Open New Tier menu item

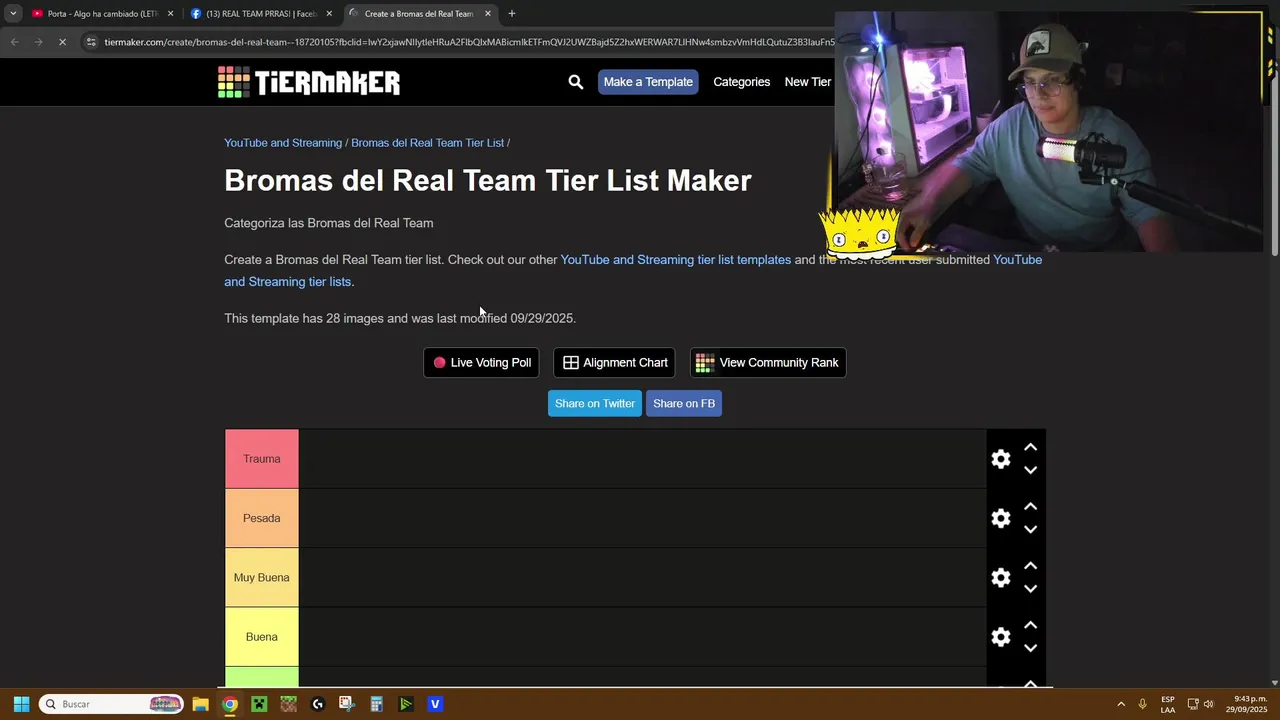(x=808, y=82)
